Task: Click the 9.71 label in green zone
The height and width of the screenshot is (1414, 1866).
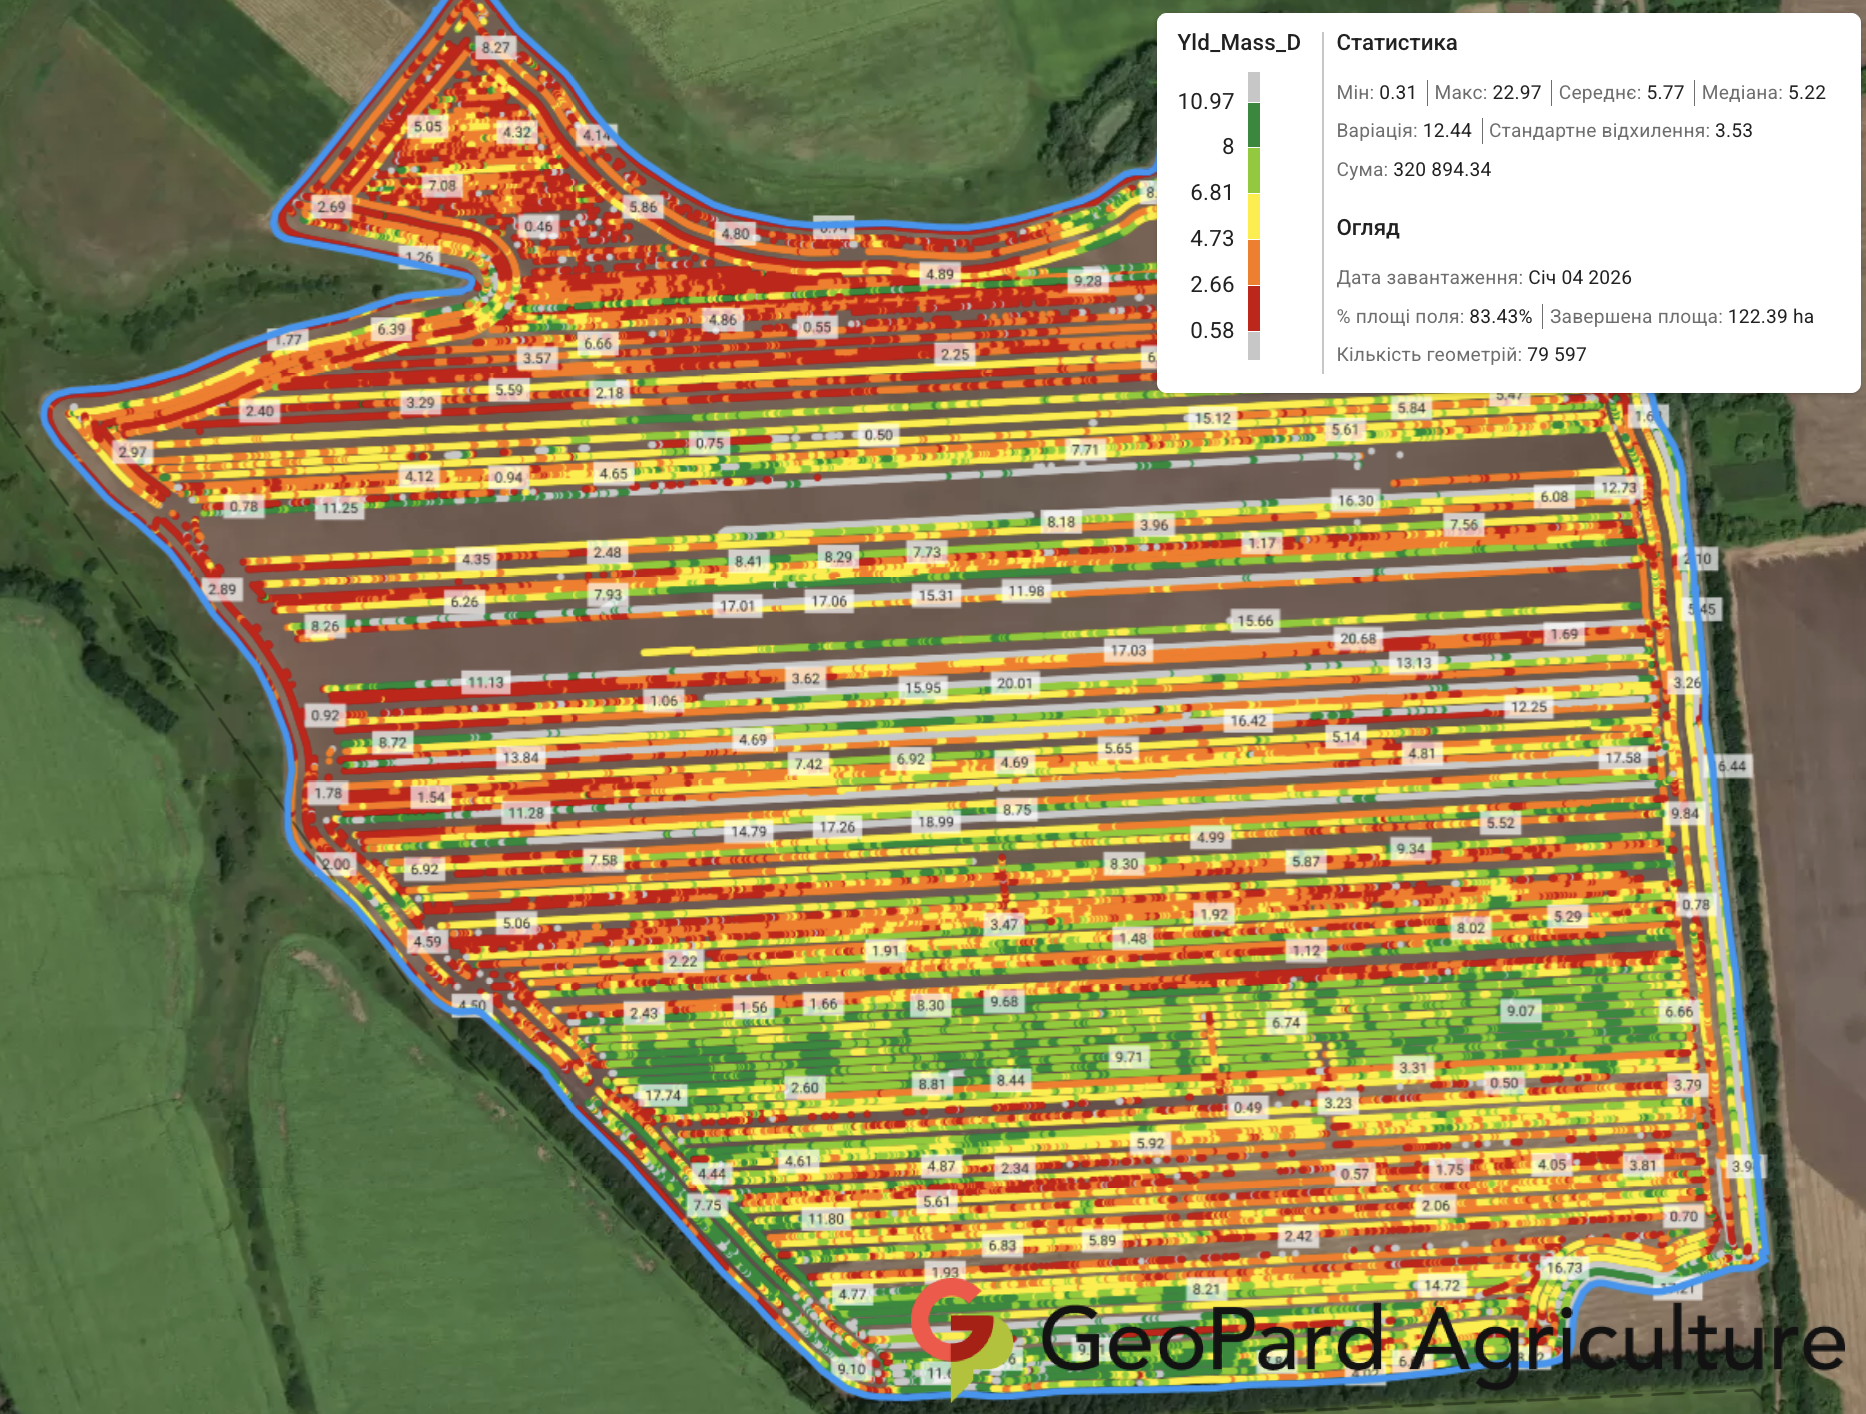Action: [x=1128, y=1057]
